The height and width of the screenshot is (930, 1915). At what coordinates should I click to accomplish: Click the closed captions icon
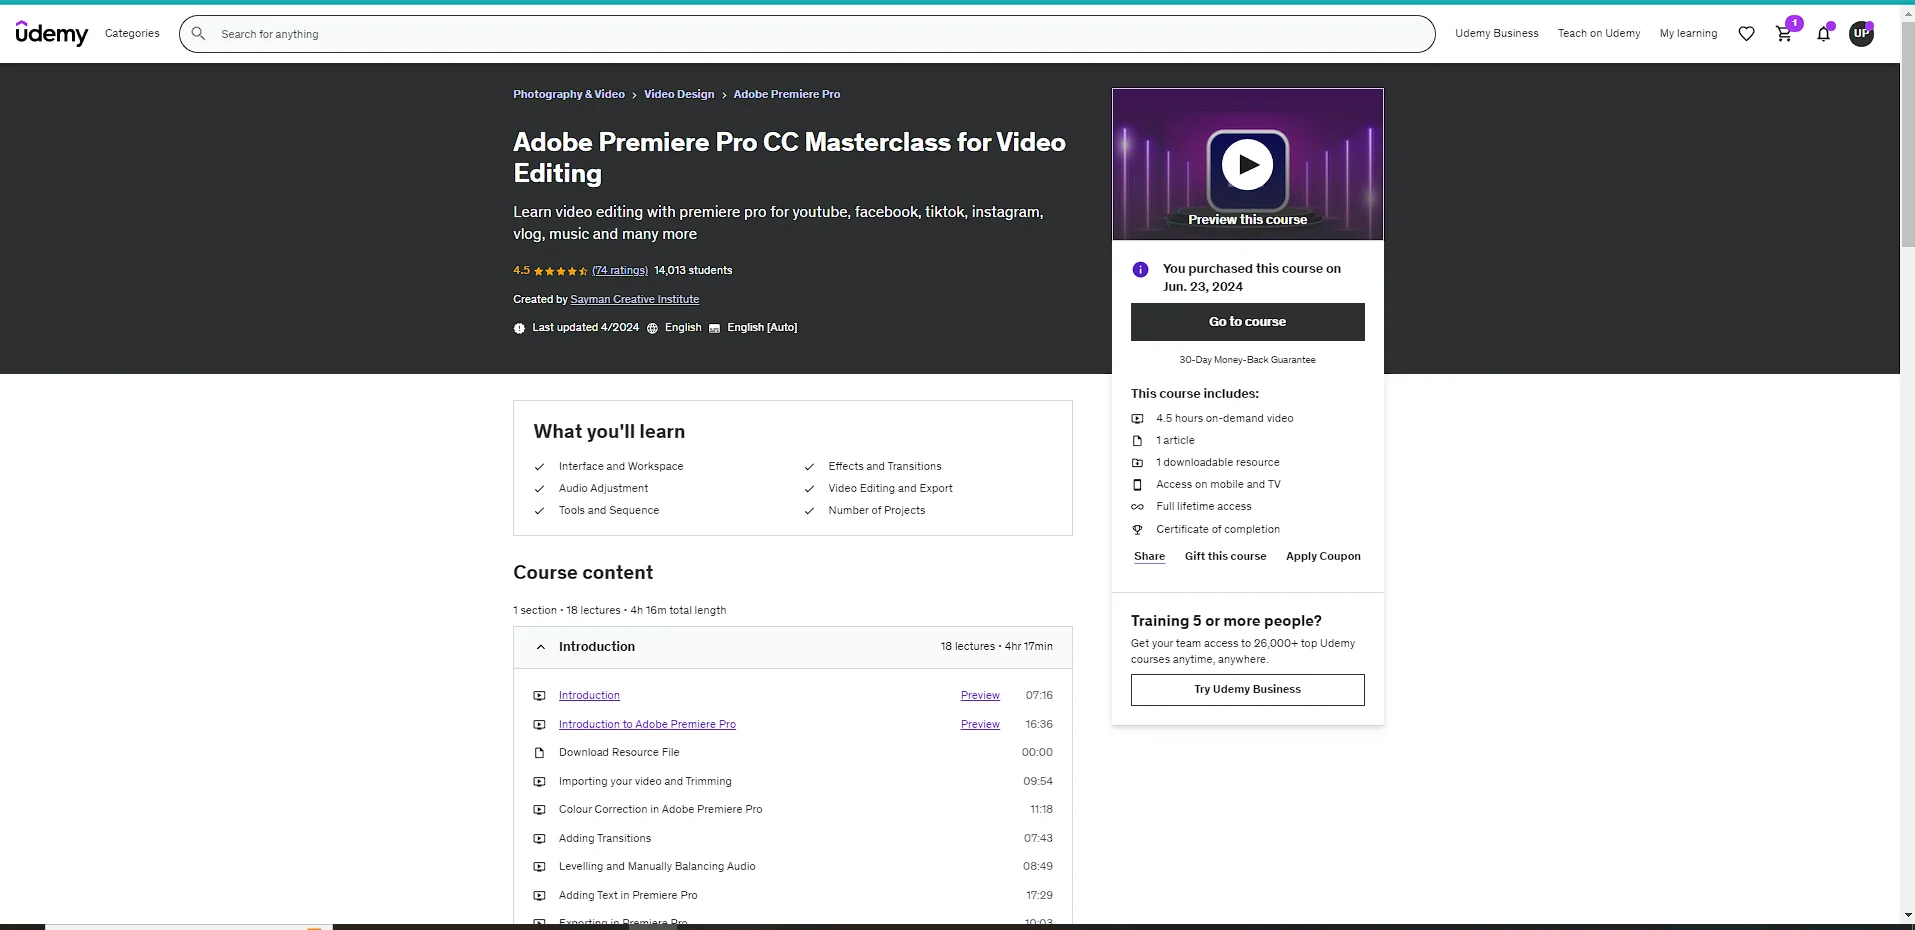pyautogui.click(x=714, y=328)
